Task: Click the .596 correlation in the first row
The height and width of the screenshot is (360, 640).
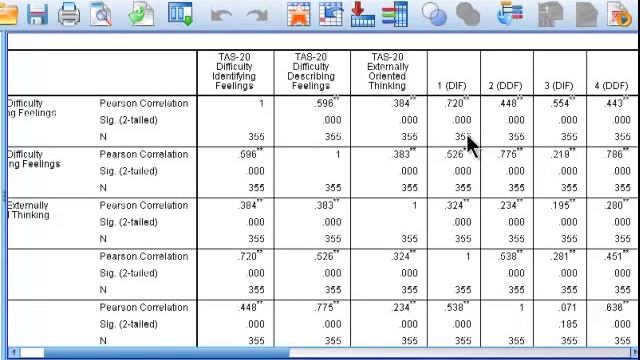Action: tap(327, 103)
